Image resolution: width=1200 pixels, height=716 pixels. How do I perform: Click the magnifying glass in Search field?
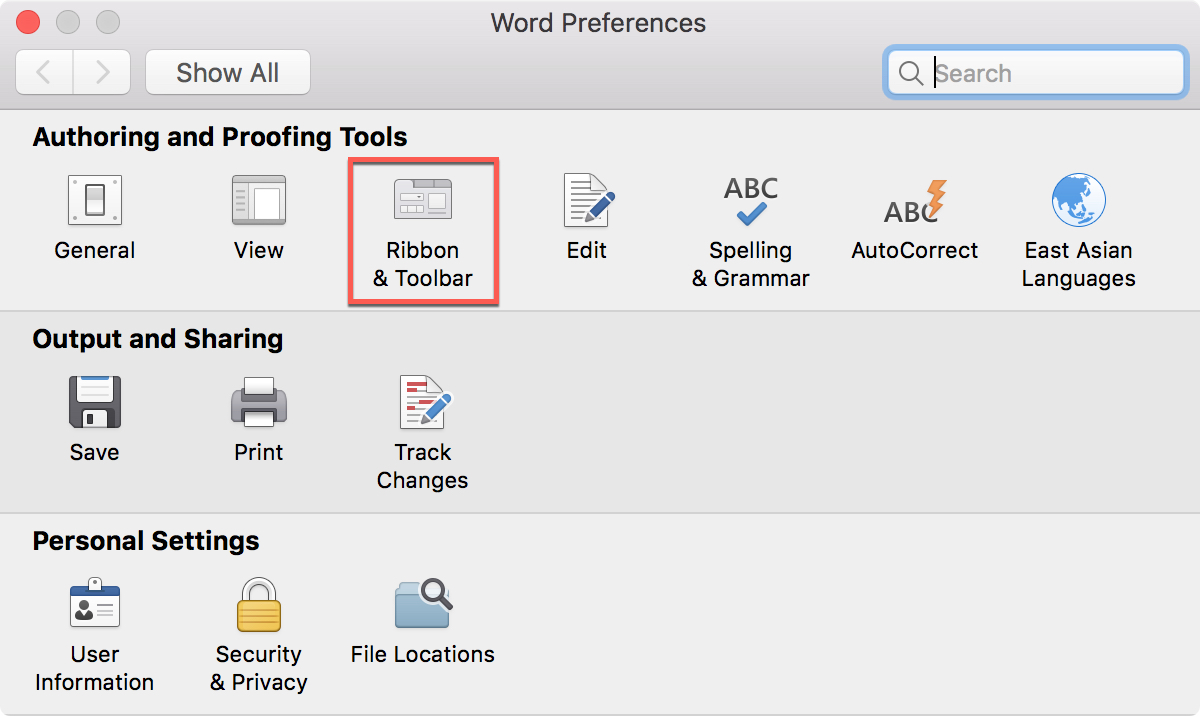(x=911, y=74)
